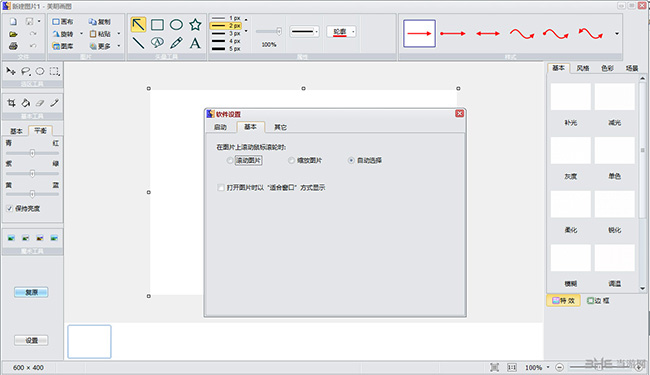This screenshot has width=650, height=375.
Task: Toggle the 保持亮度 checkbox
Action: tap(10, 208)
